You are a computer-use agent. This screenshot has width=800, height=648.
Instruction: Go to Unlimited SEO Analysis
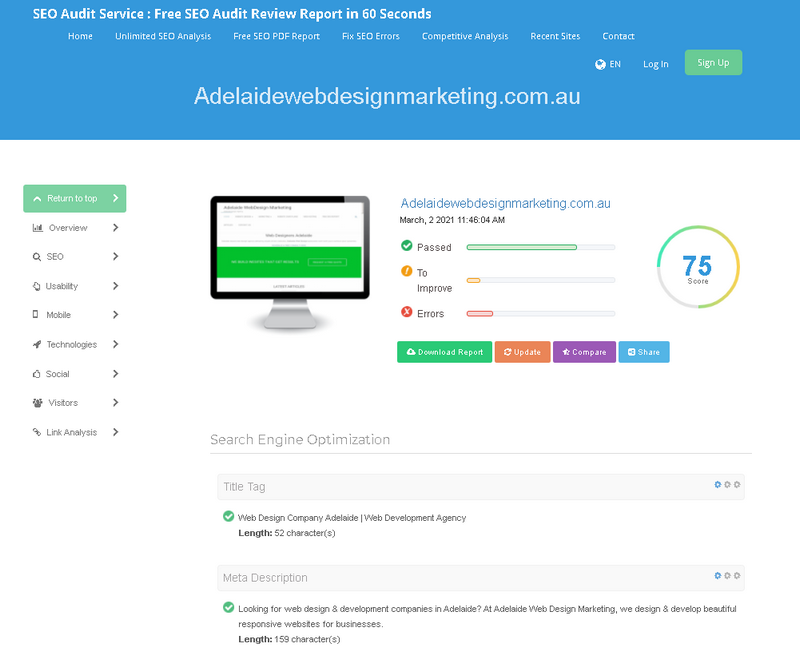point(163,36)
